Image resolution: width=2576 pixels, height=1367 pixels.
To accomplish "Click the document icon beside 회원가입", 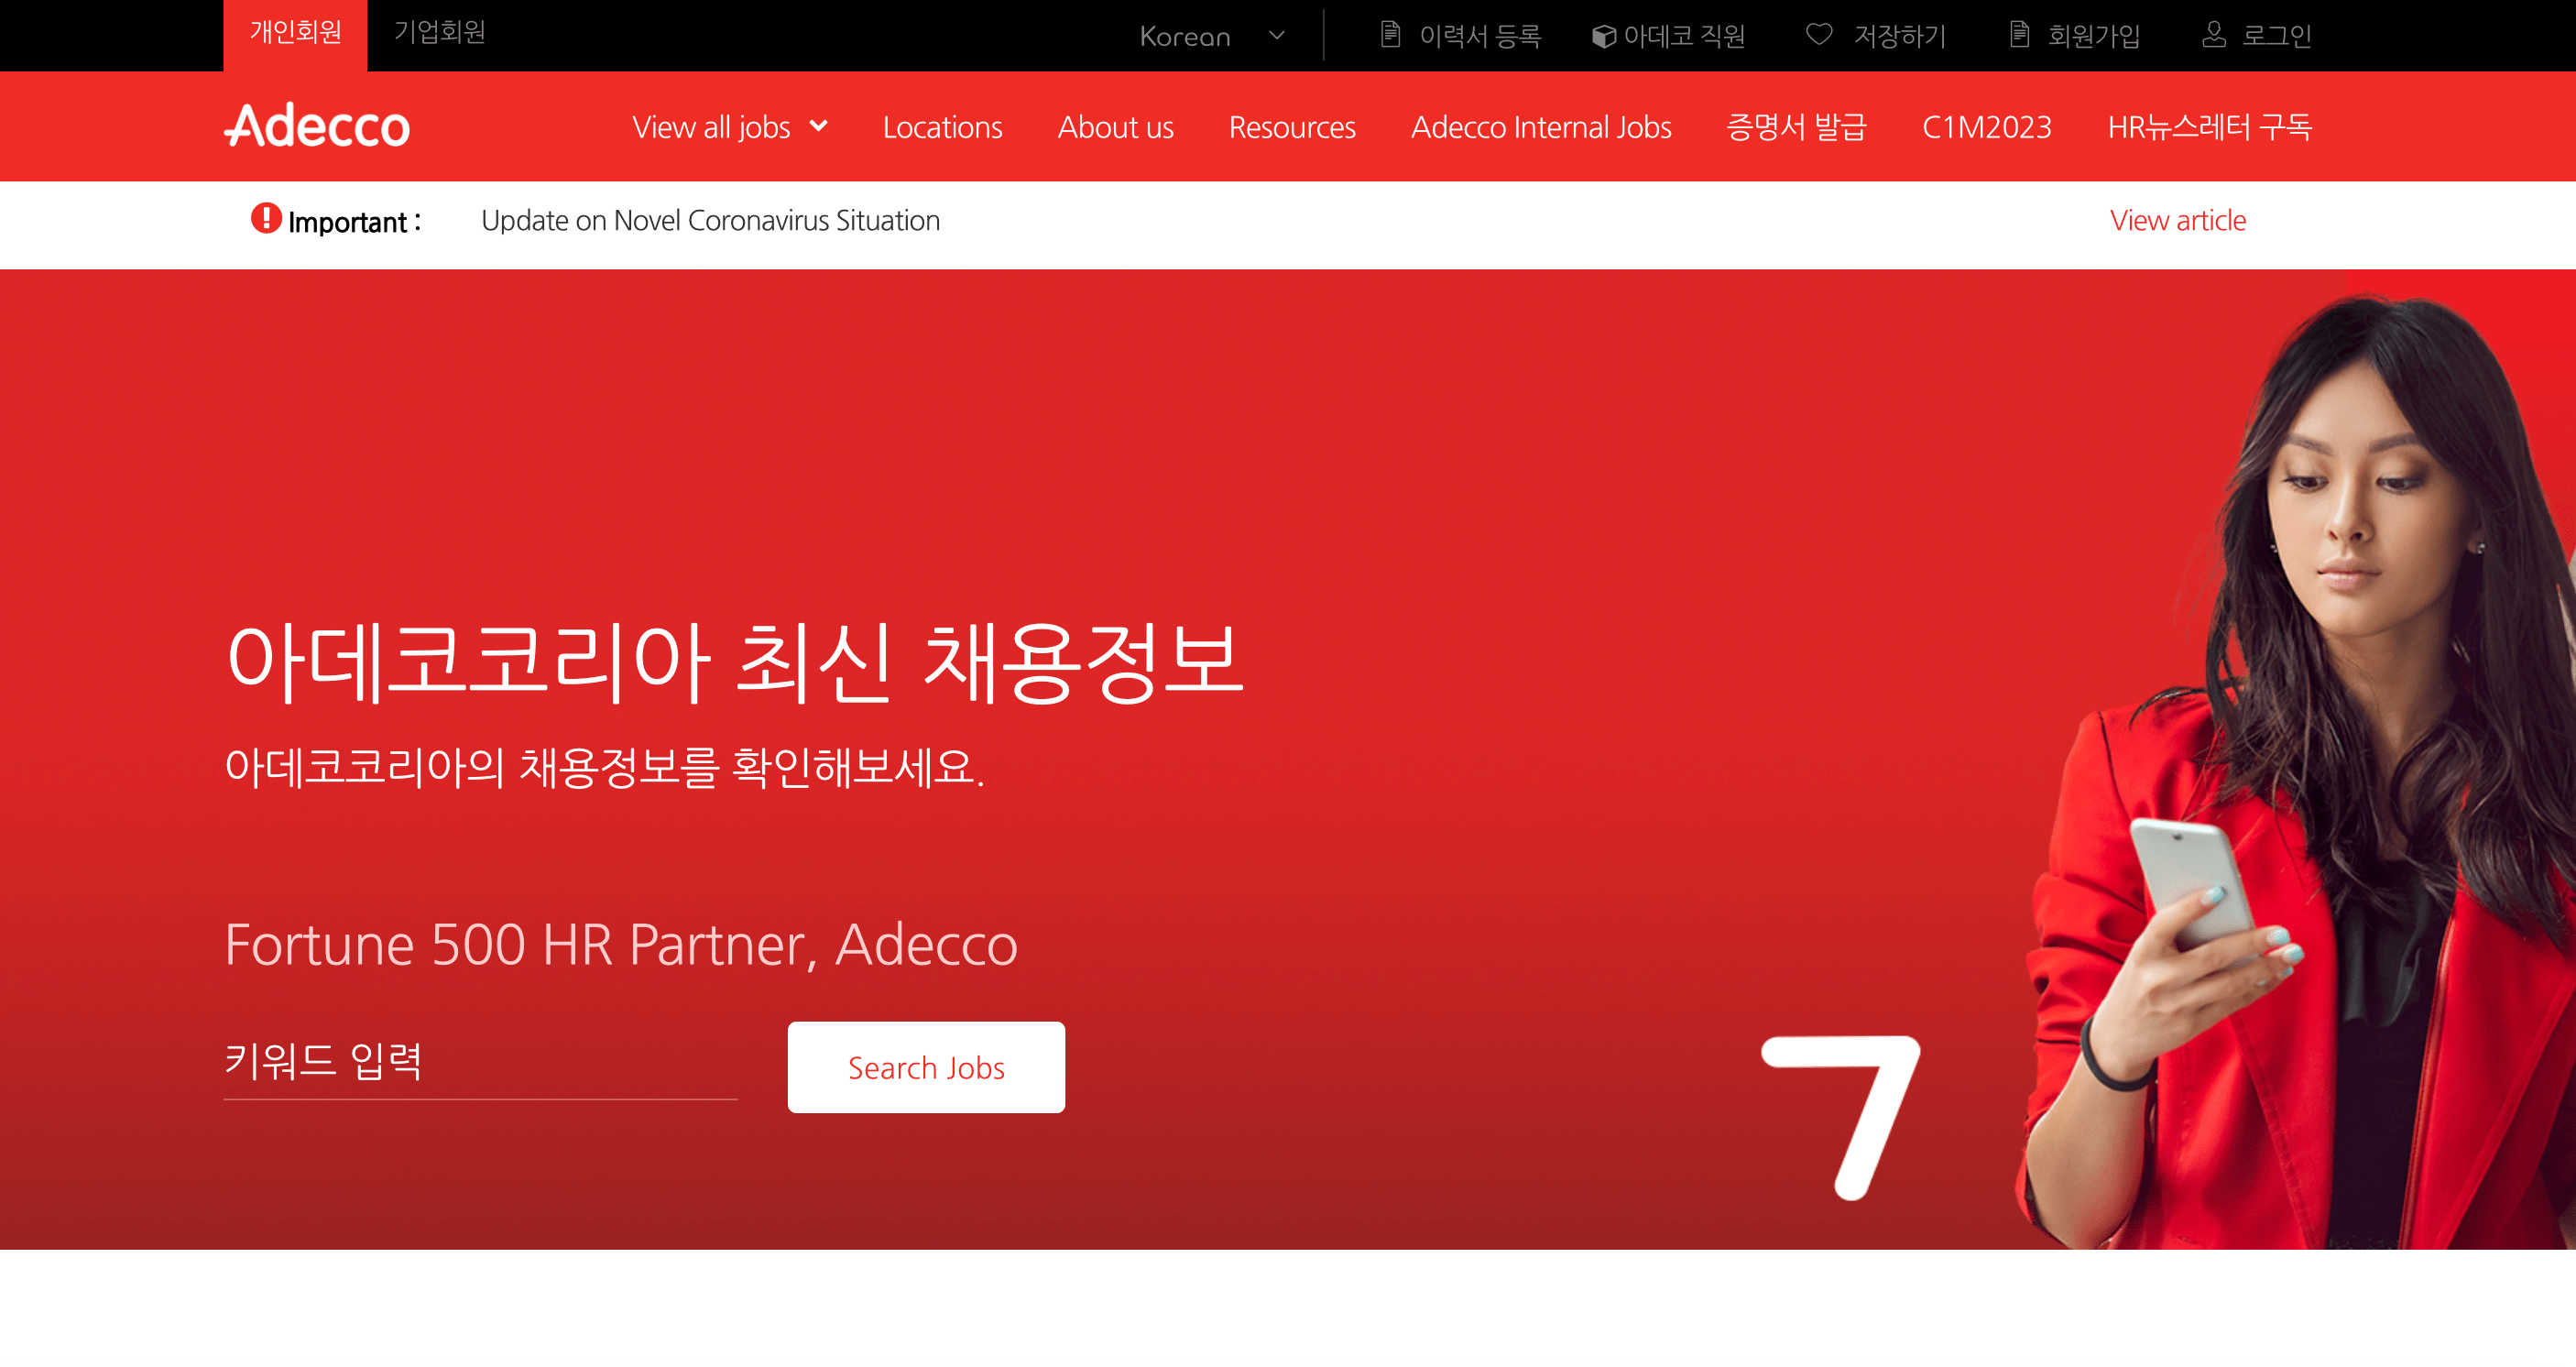I will point(2019,35).
